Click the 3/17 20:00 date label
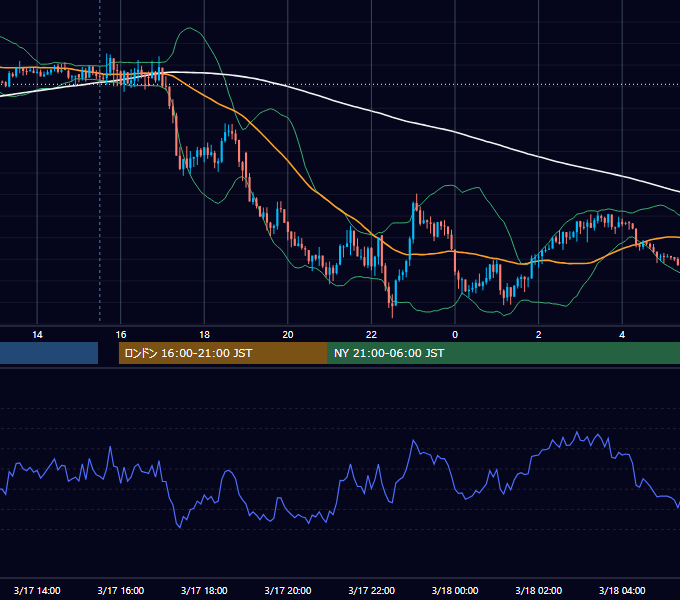Image resolution: width=680 pixels, height=600 pixels. 288,590
